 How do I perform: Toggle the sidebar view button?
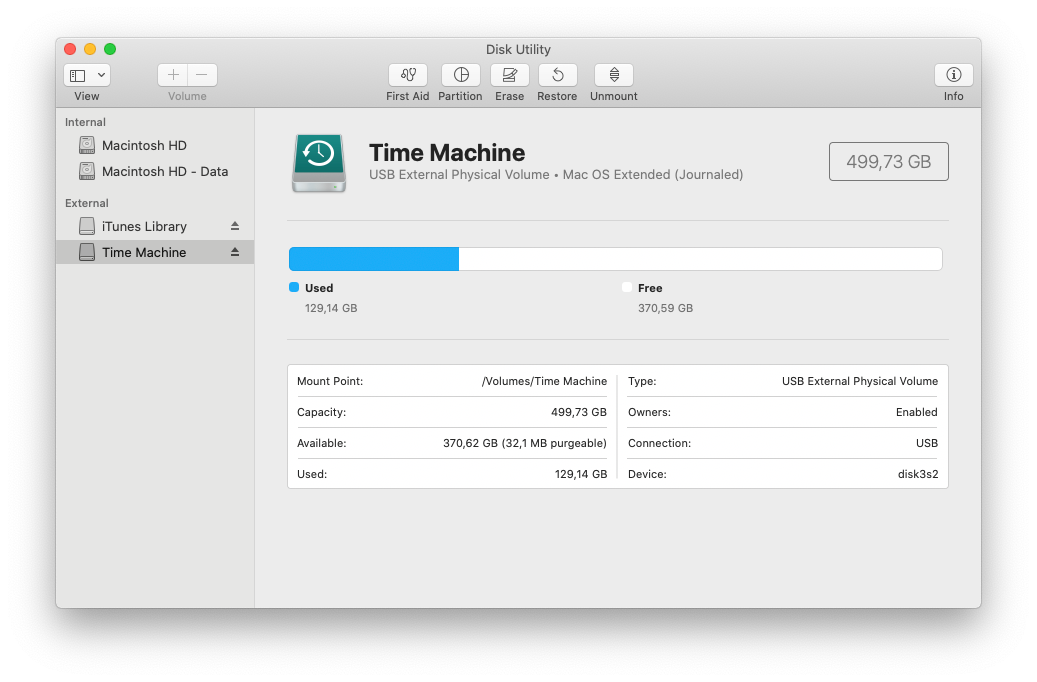pyautogui.click(x=78, y=75)
